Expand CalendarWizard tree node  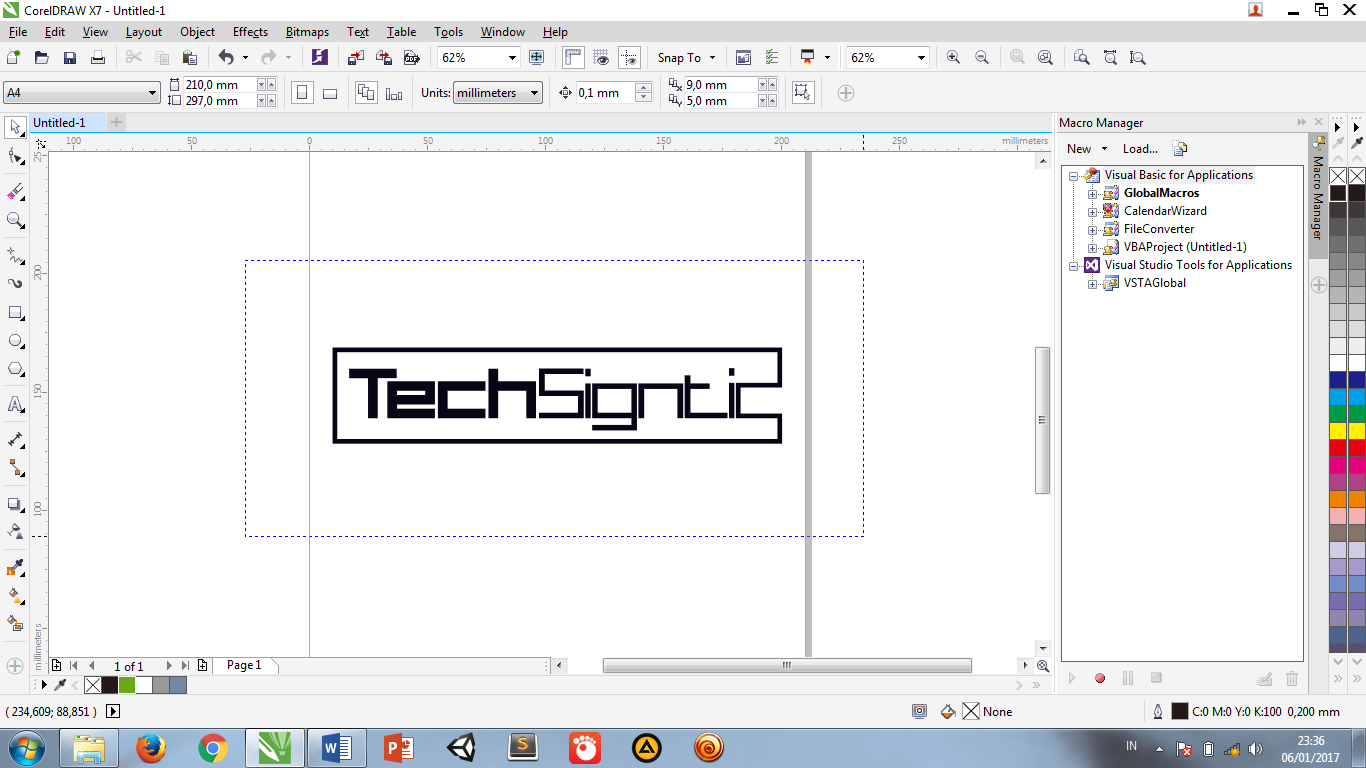[x=1093, y=211]
